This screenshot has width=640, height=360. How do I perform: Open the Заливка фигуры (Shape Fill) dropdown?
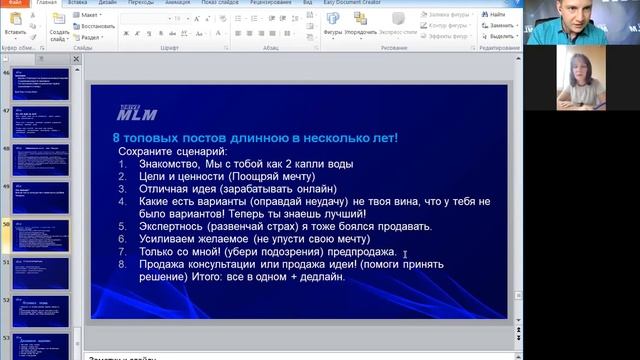tap(447, 14)
